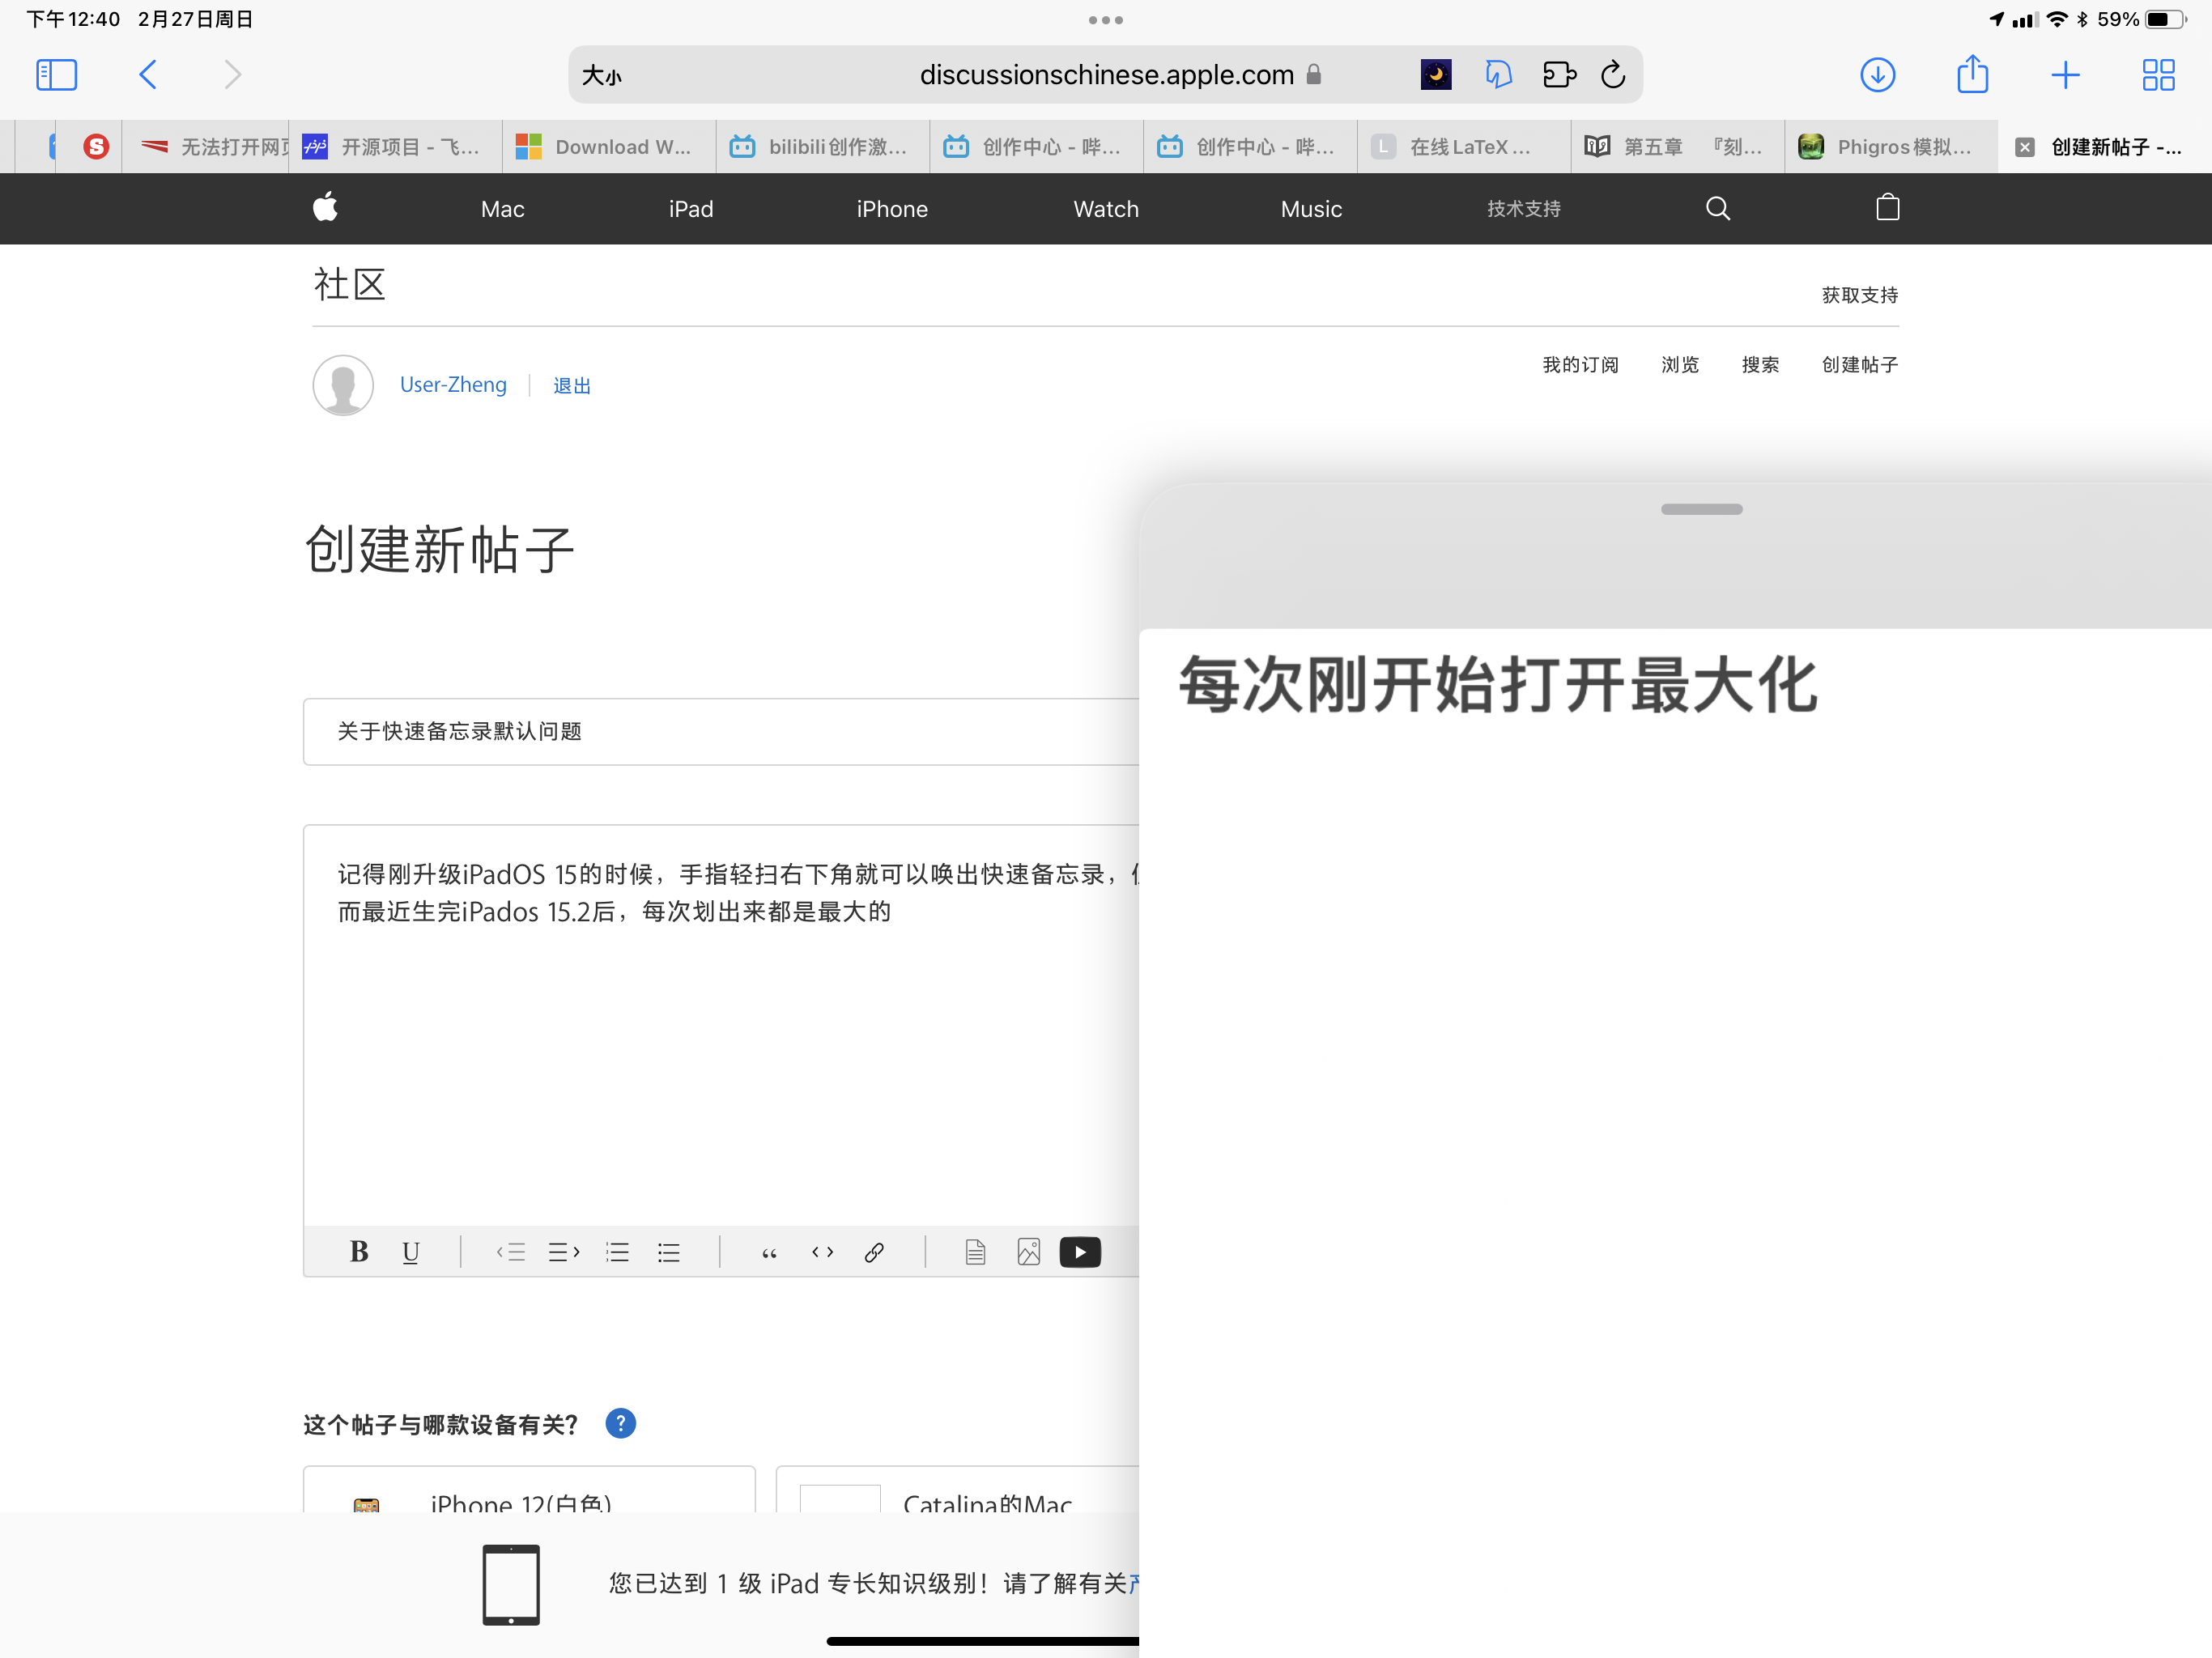2212x1658 pixels.
Task: Click the blue help question mark
Action: pos(620,1423)
